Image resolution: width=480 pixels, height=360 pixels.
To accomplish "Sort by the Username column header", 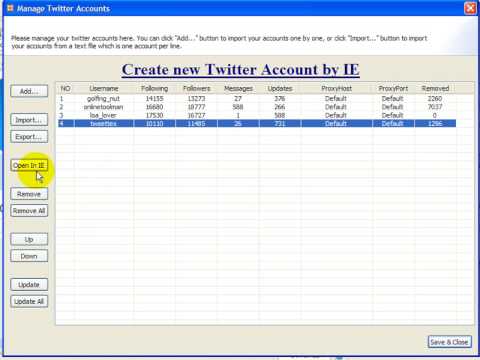I will [x=104, y=88].
